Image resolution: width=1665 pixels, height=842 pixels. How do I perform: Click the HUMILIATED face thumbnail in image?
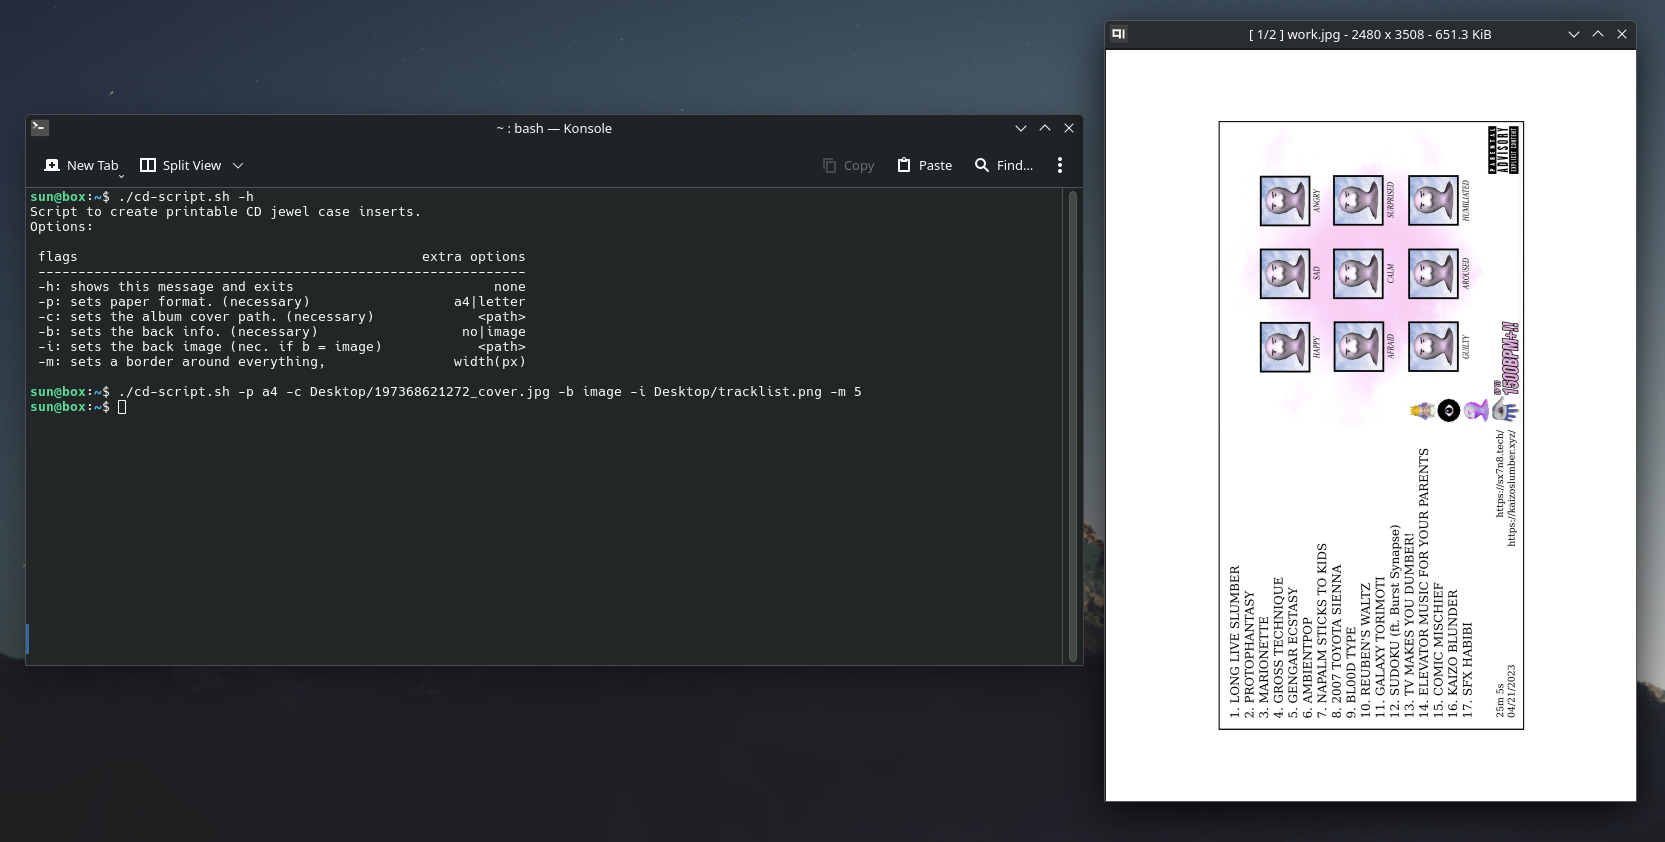[x=1433, y=201]
